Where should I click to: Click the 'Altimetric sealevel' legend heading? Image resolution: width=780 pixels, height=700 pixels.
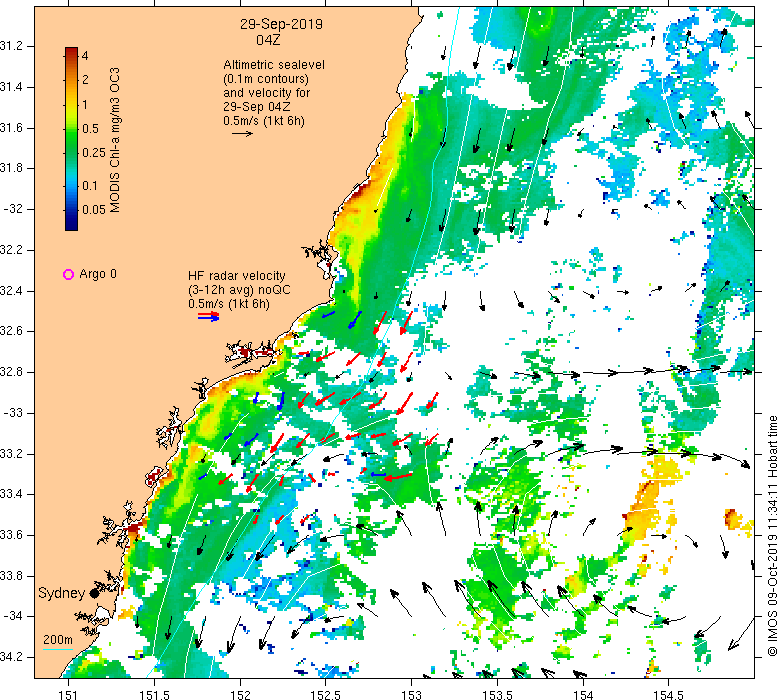[x=274, y=65]
